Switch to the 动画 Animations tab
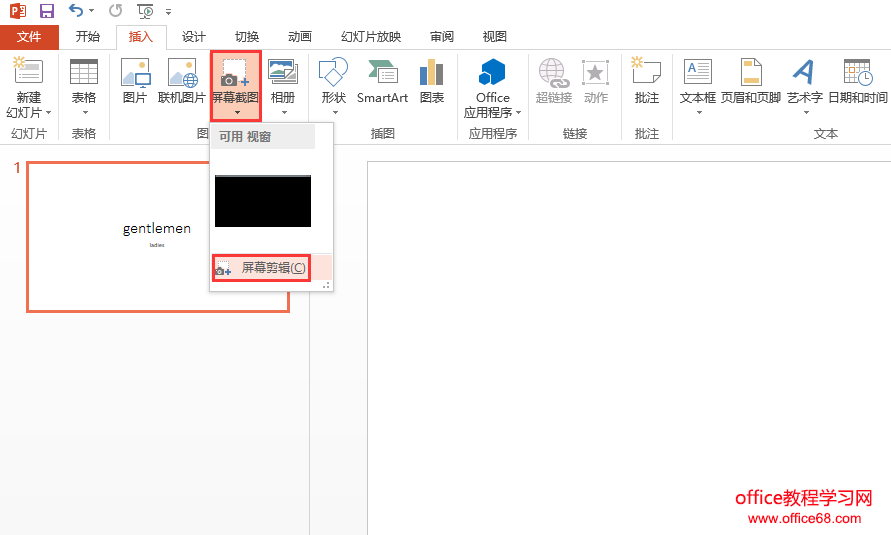891x535 pixels. tap(299, 37)
